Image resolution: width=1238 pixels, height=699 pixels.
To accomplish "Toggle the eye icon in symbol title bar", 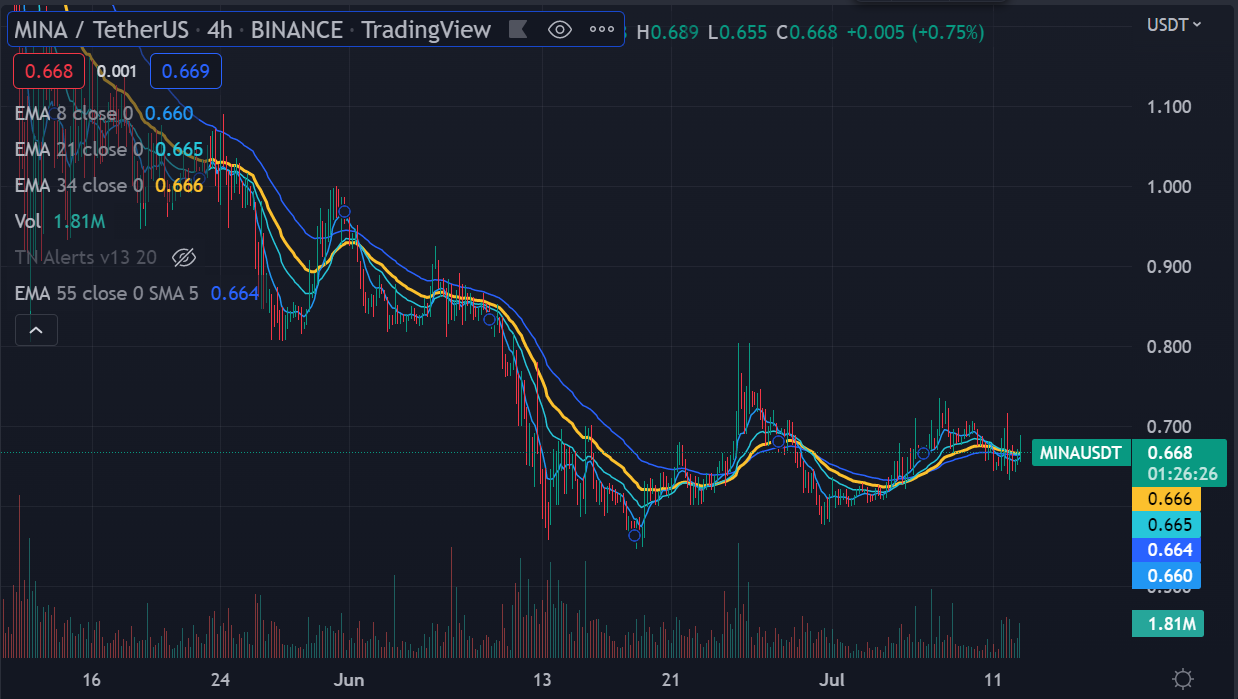I will [x=560, y=30].
